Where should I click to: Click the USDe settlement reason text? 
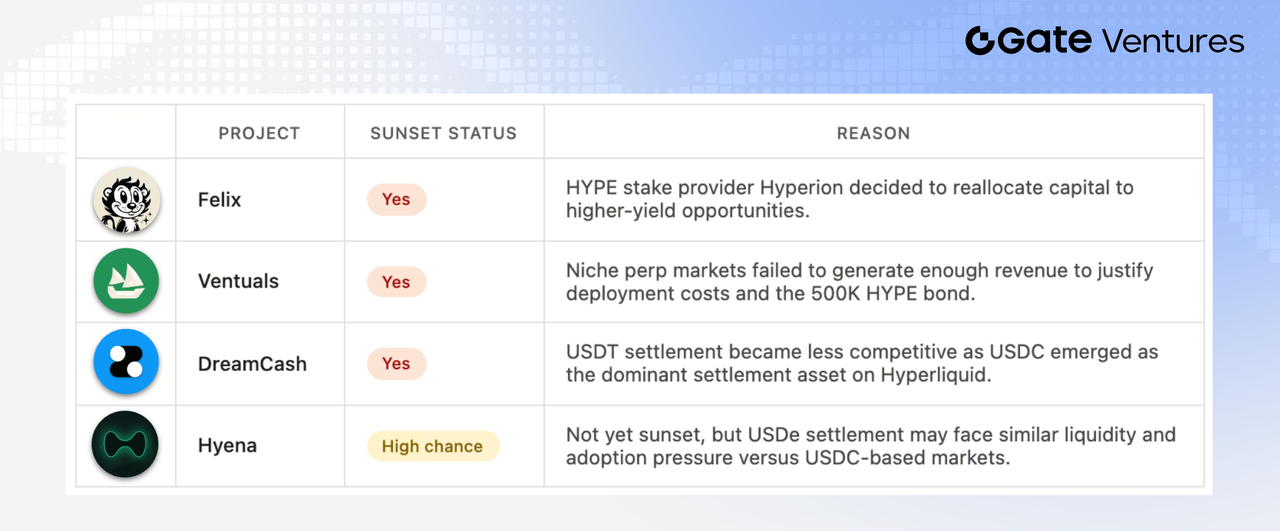pos(871,446)
